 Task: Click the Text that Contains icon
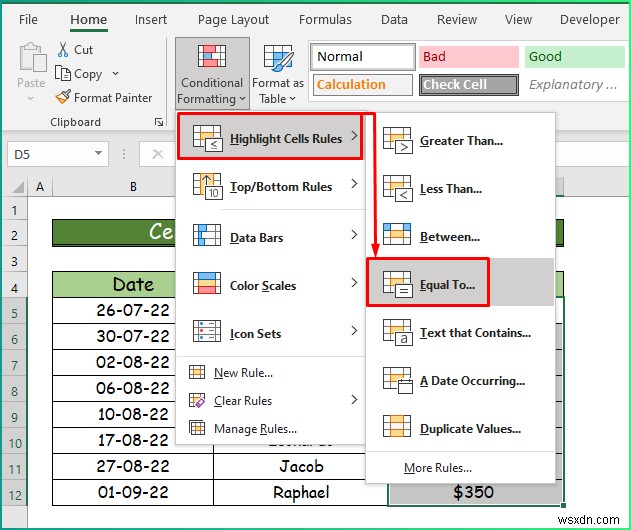pos(397,332)
